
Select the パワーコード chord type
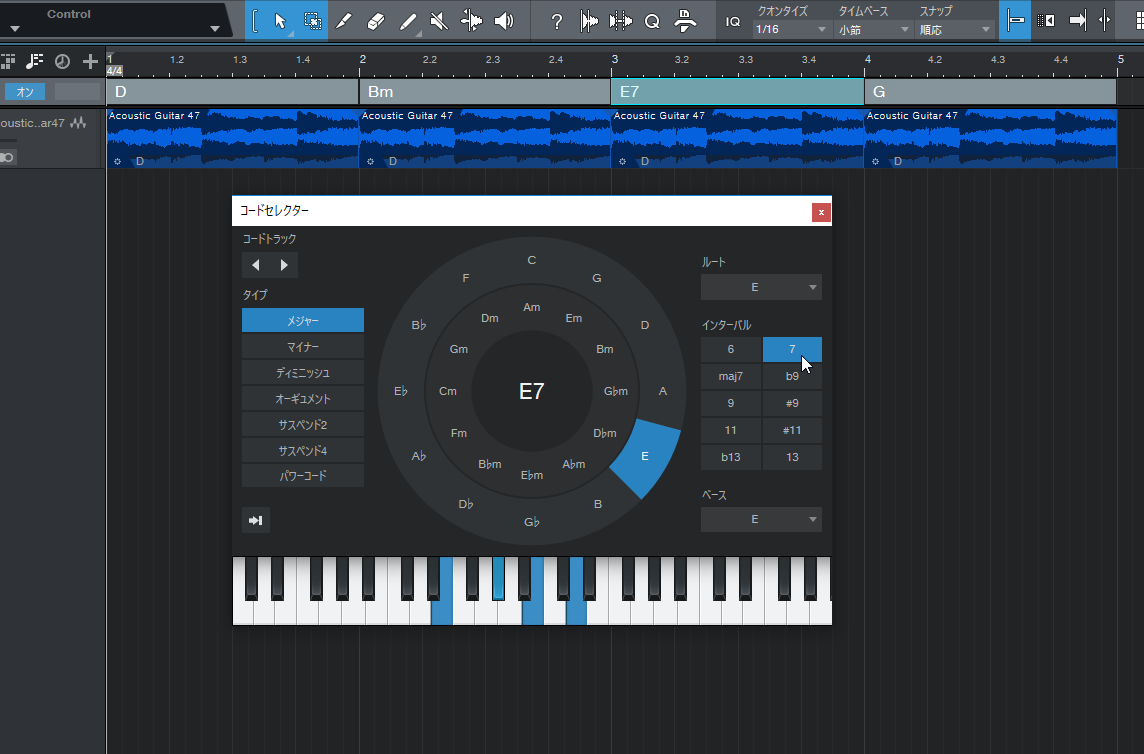(x=303, y=476)
